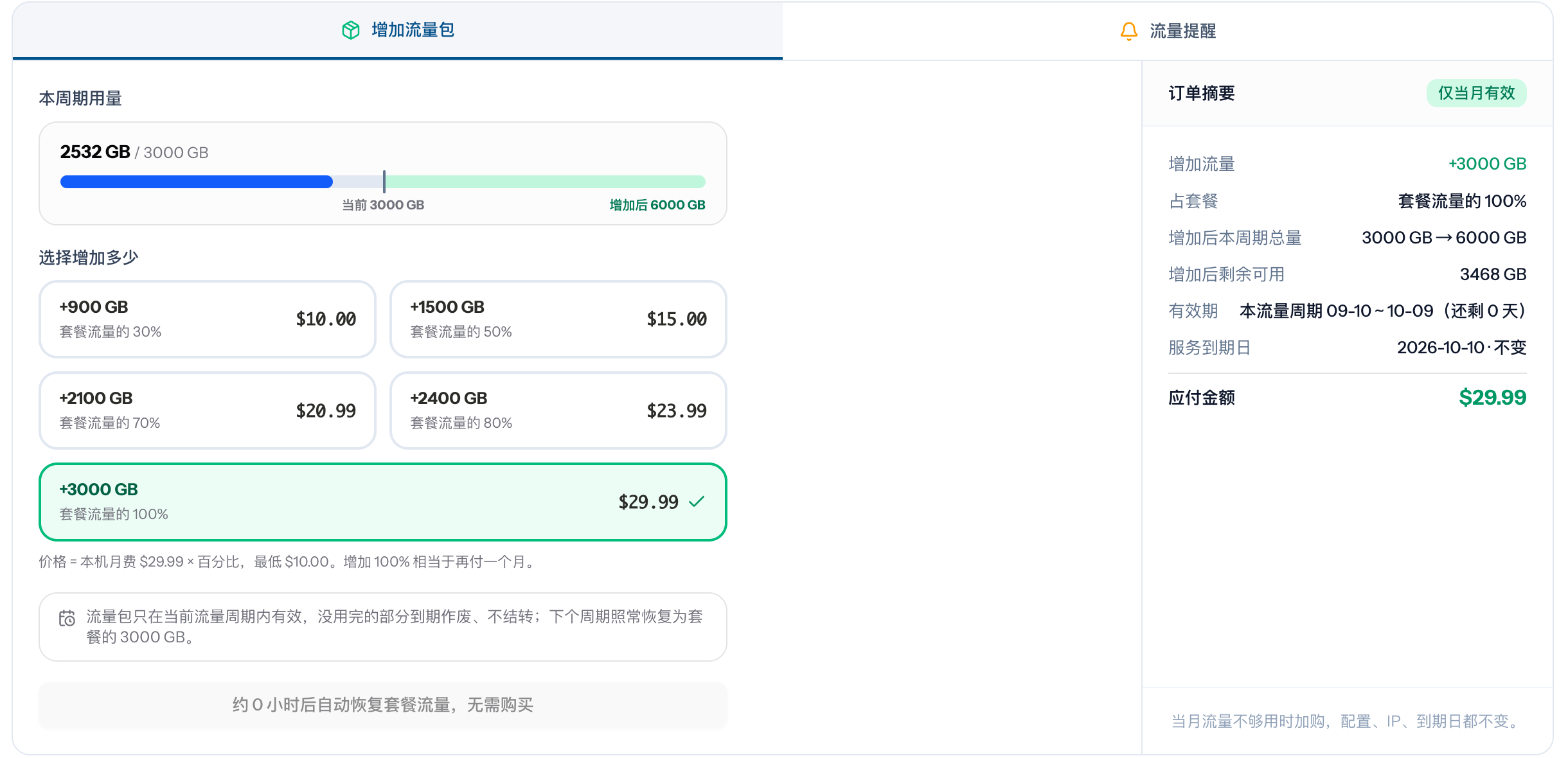
Task: Select the +1500 GB traffic pack
Action: coord(558,319)
